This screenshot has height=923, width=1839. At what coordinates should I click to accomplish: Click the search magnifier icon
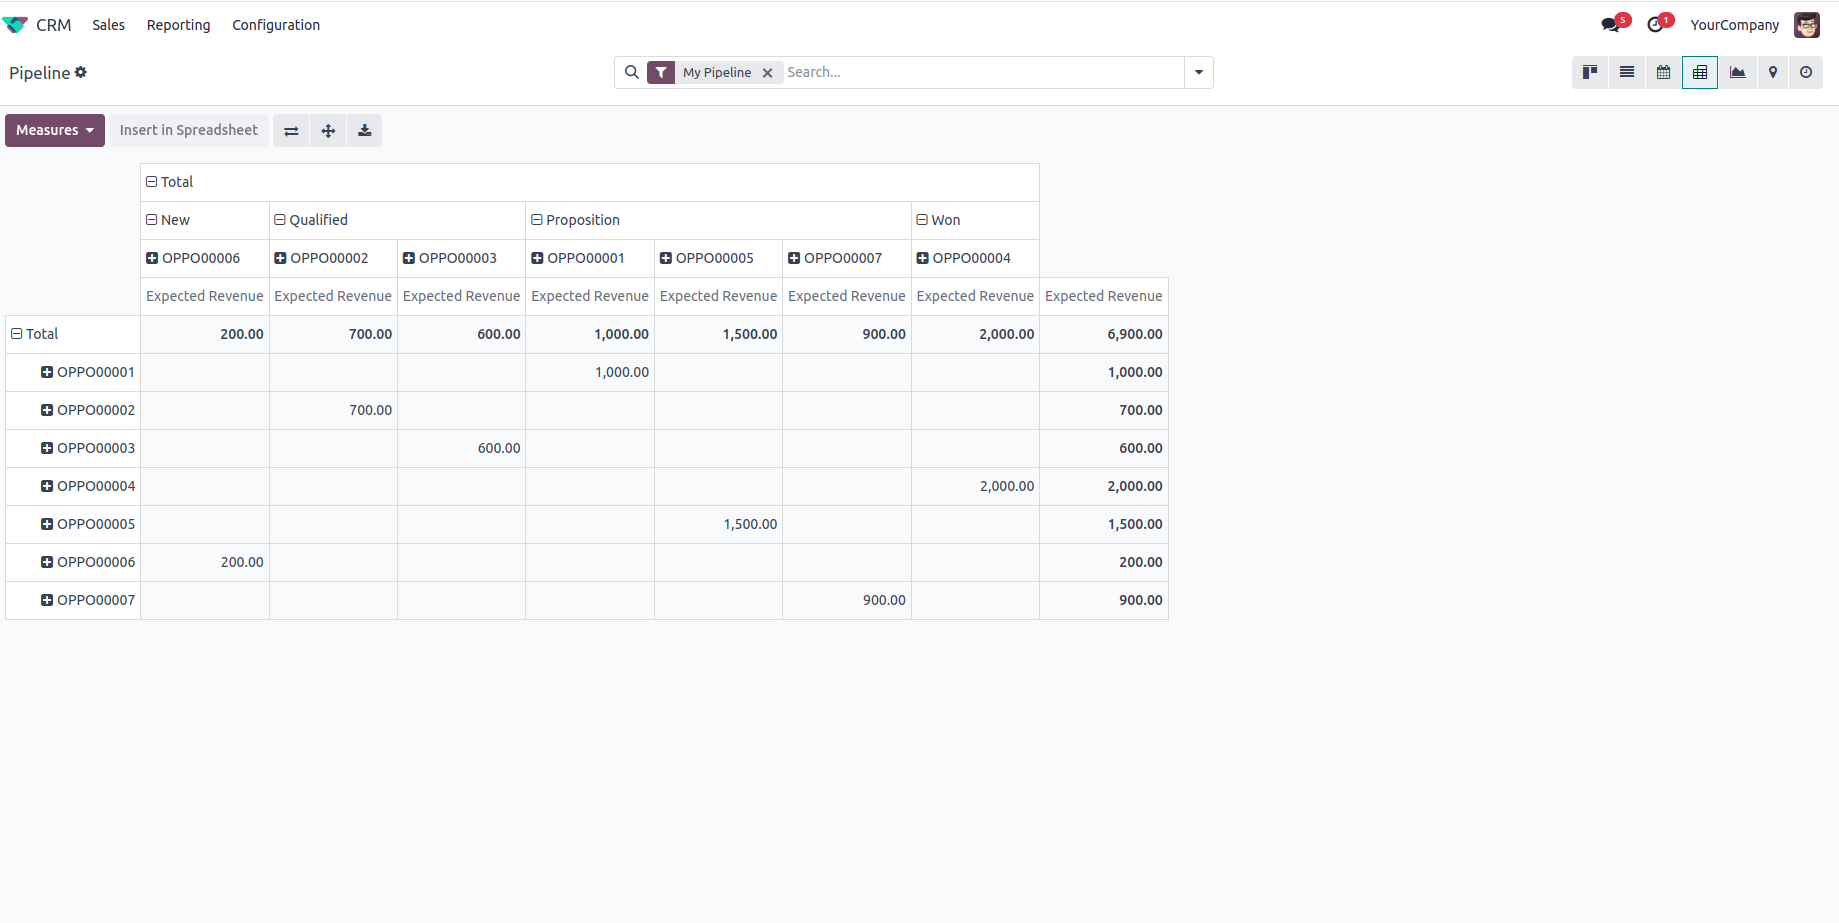(632, 72)
